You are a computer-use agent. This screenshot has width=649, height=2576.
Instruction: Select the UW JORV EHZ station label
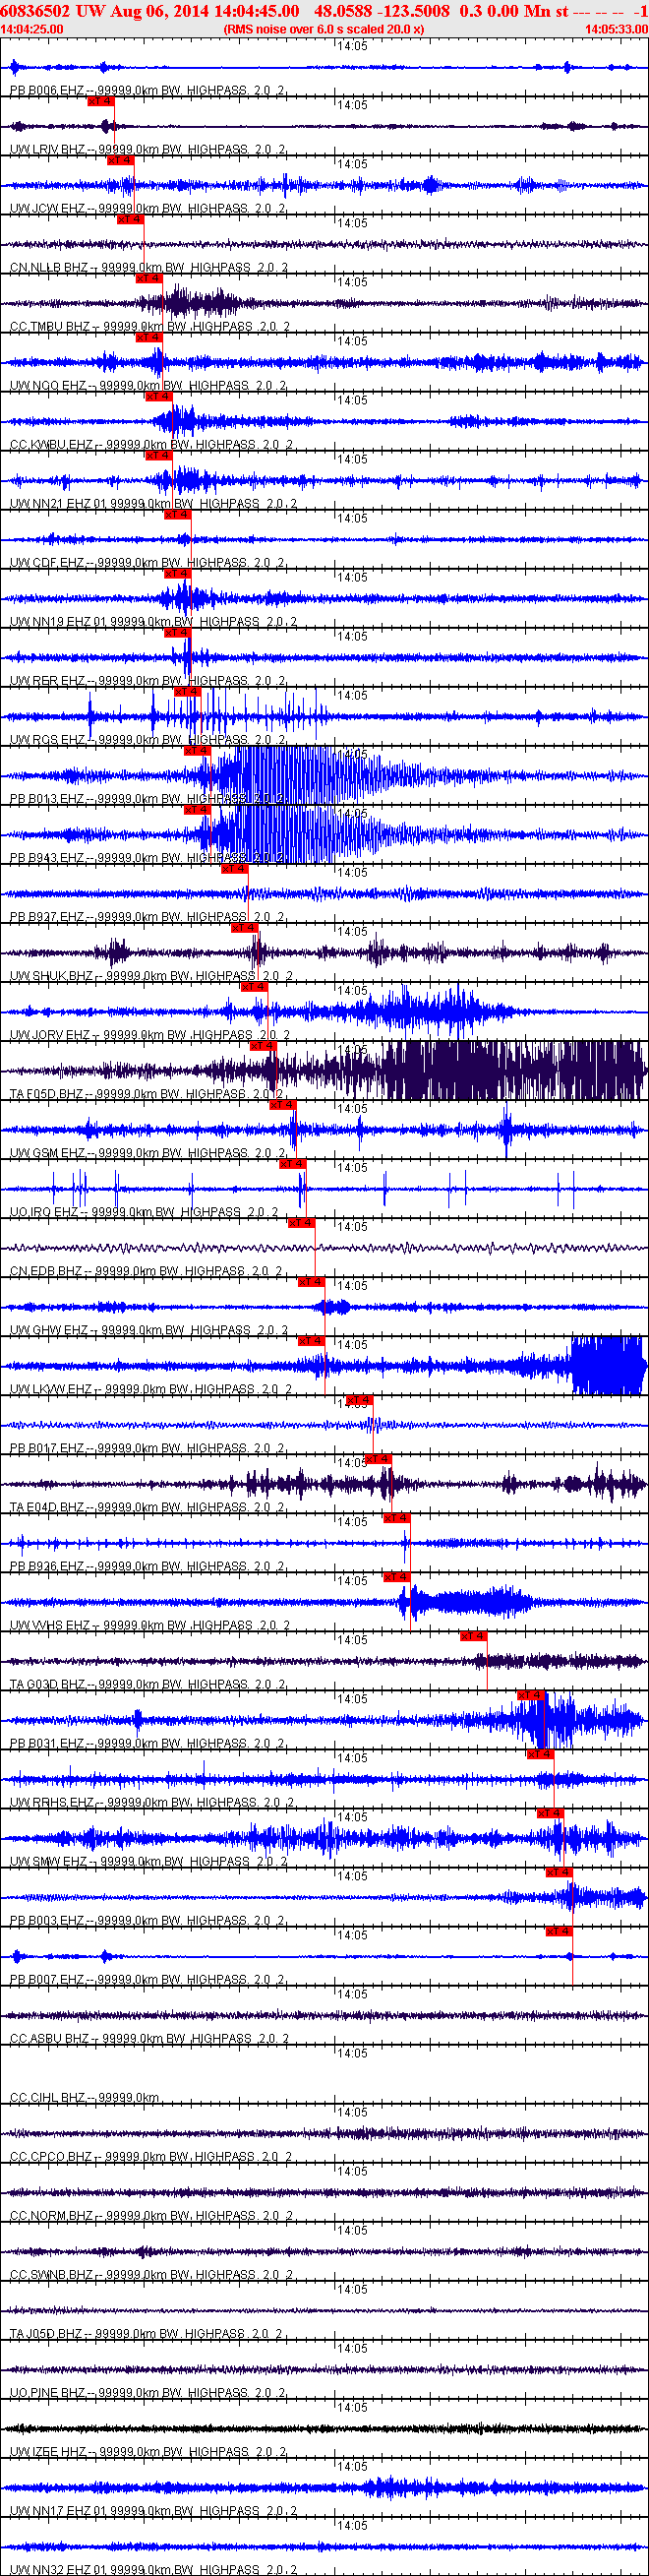click(150, 1035)
